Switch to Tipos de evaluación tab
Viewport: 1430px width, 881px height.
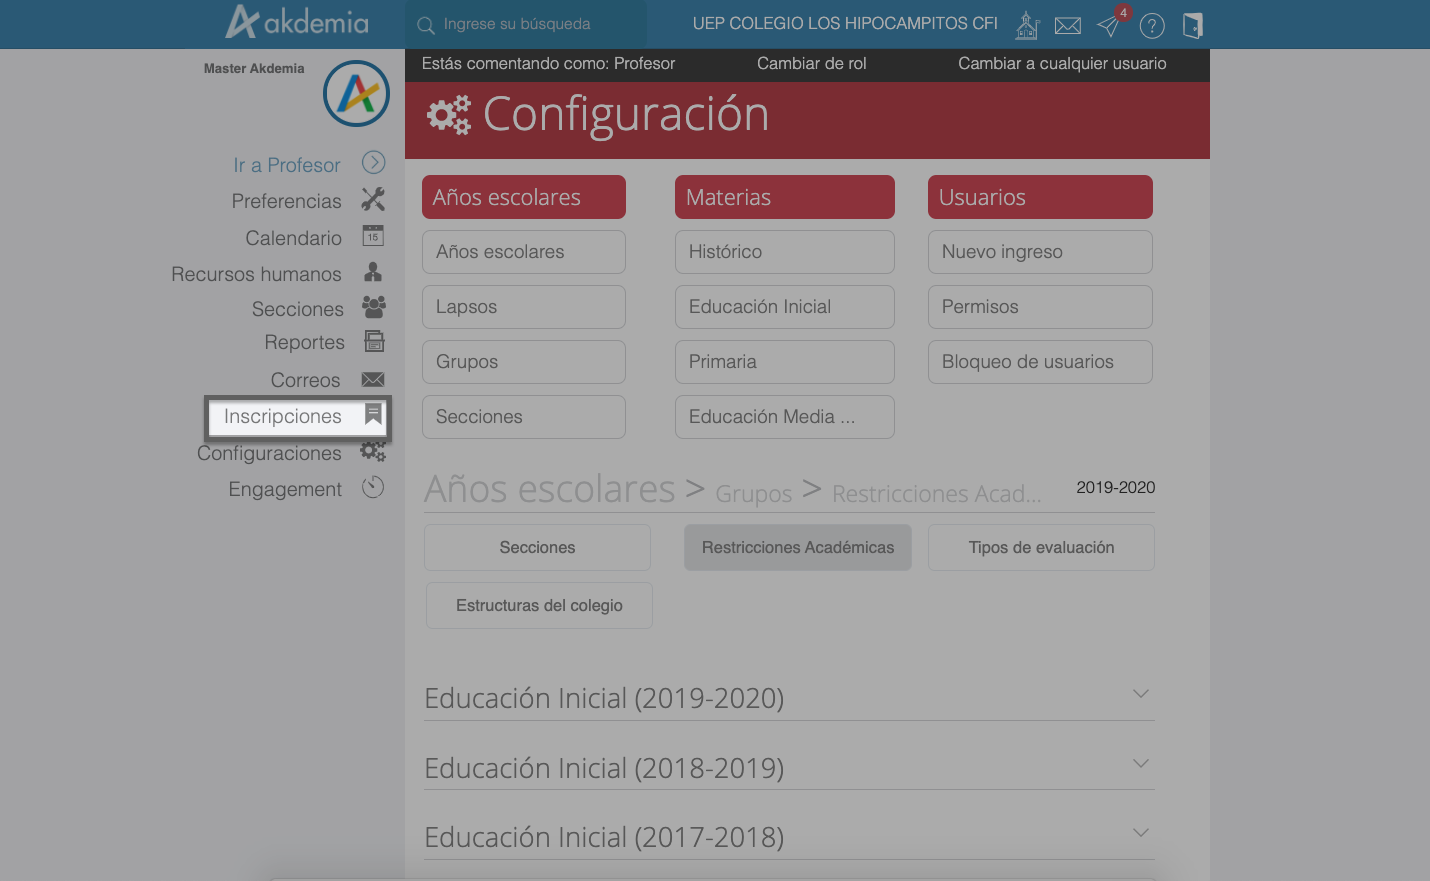tap(1041, 548)
